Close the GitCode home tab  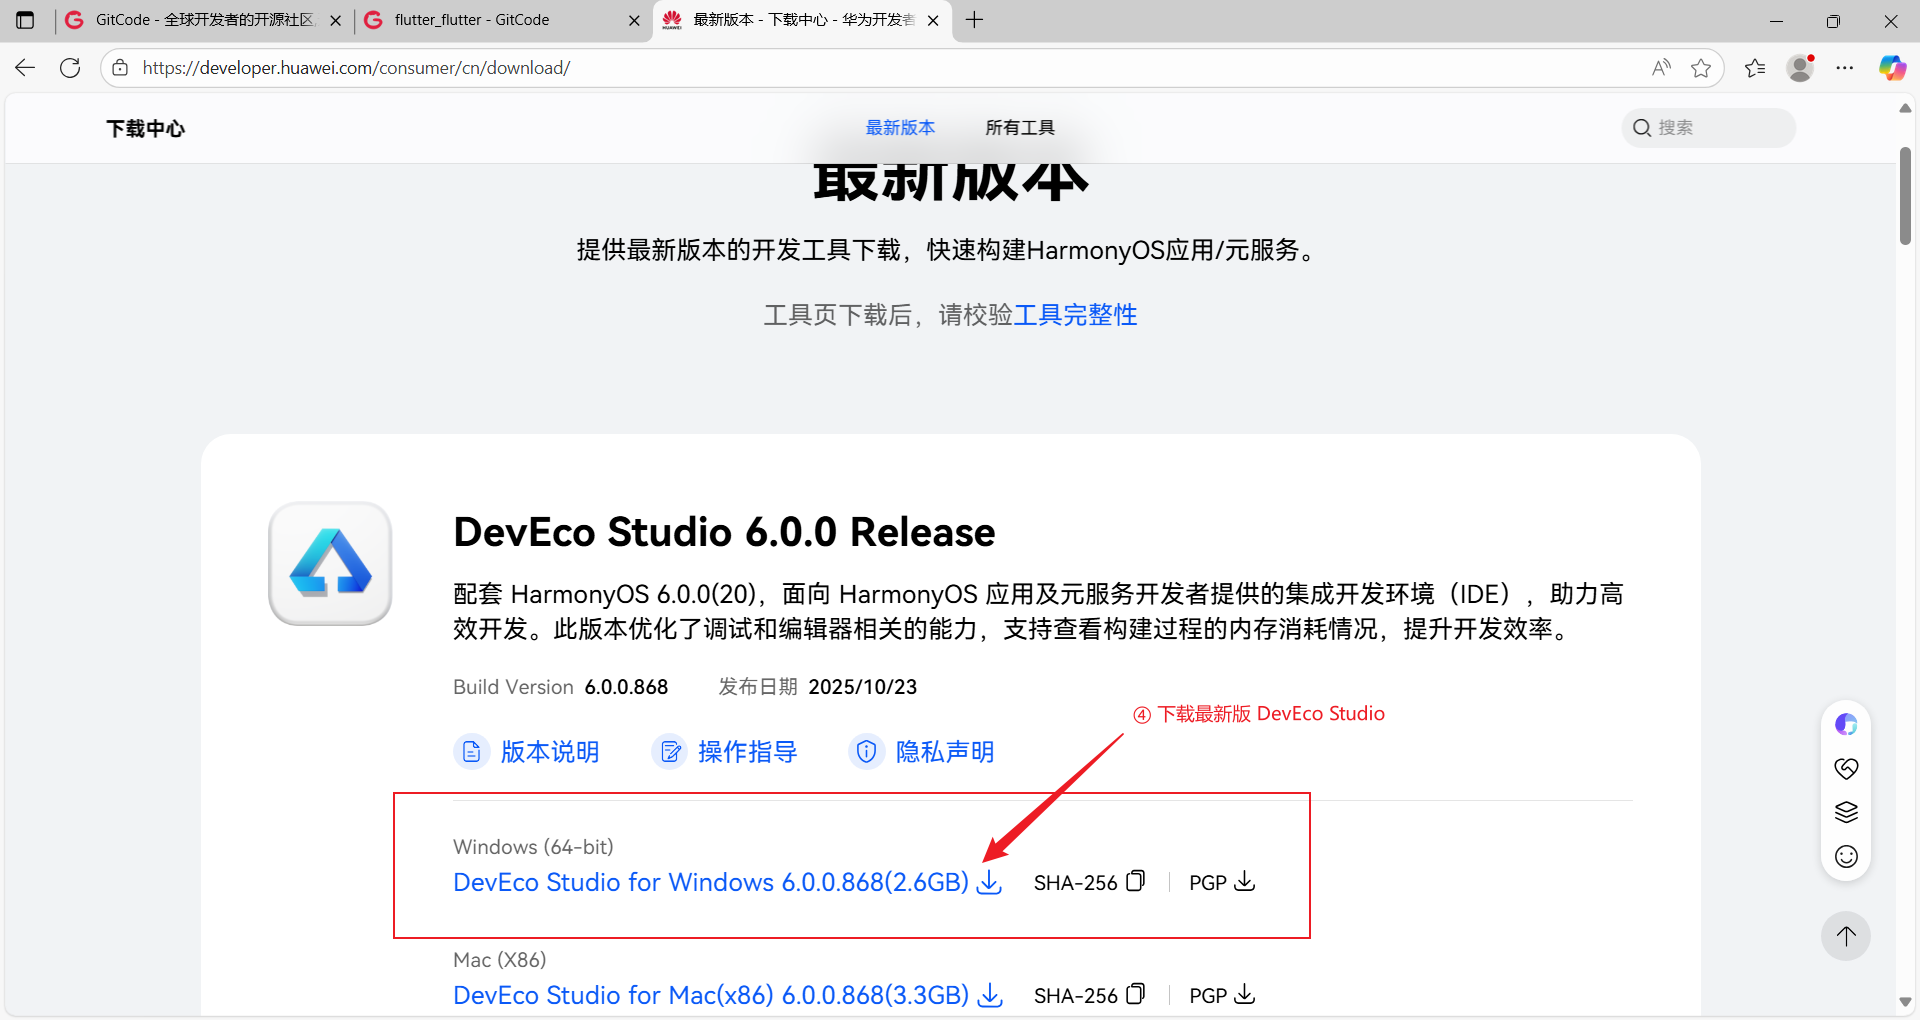(x=335, y=20)
